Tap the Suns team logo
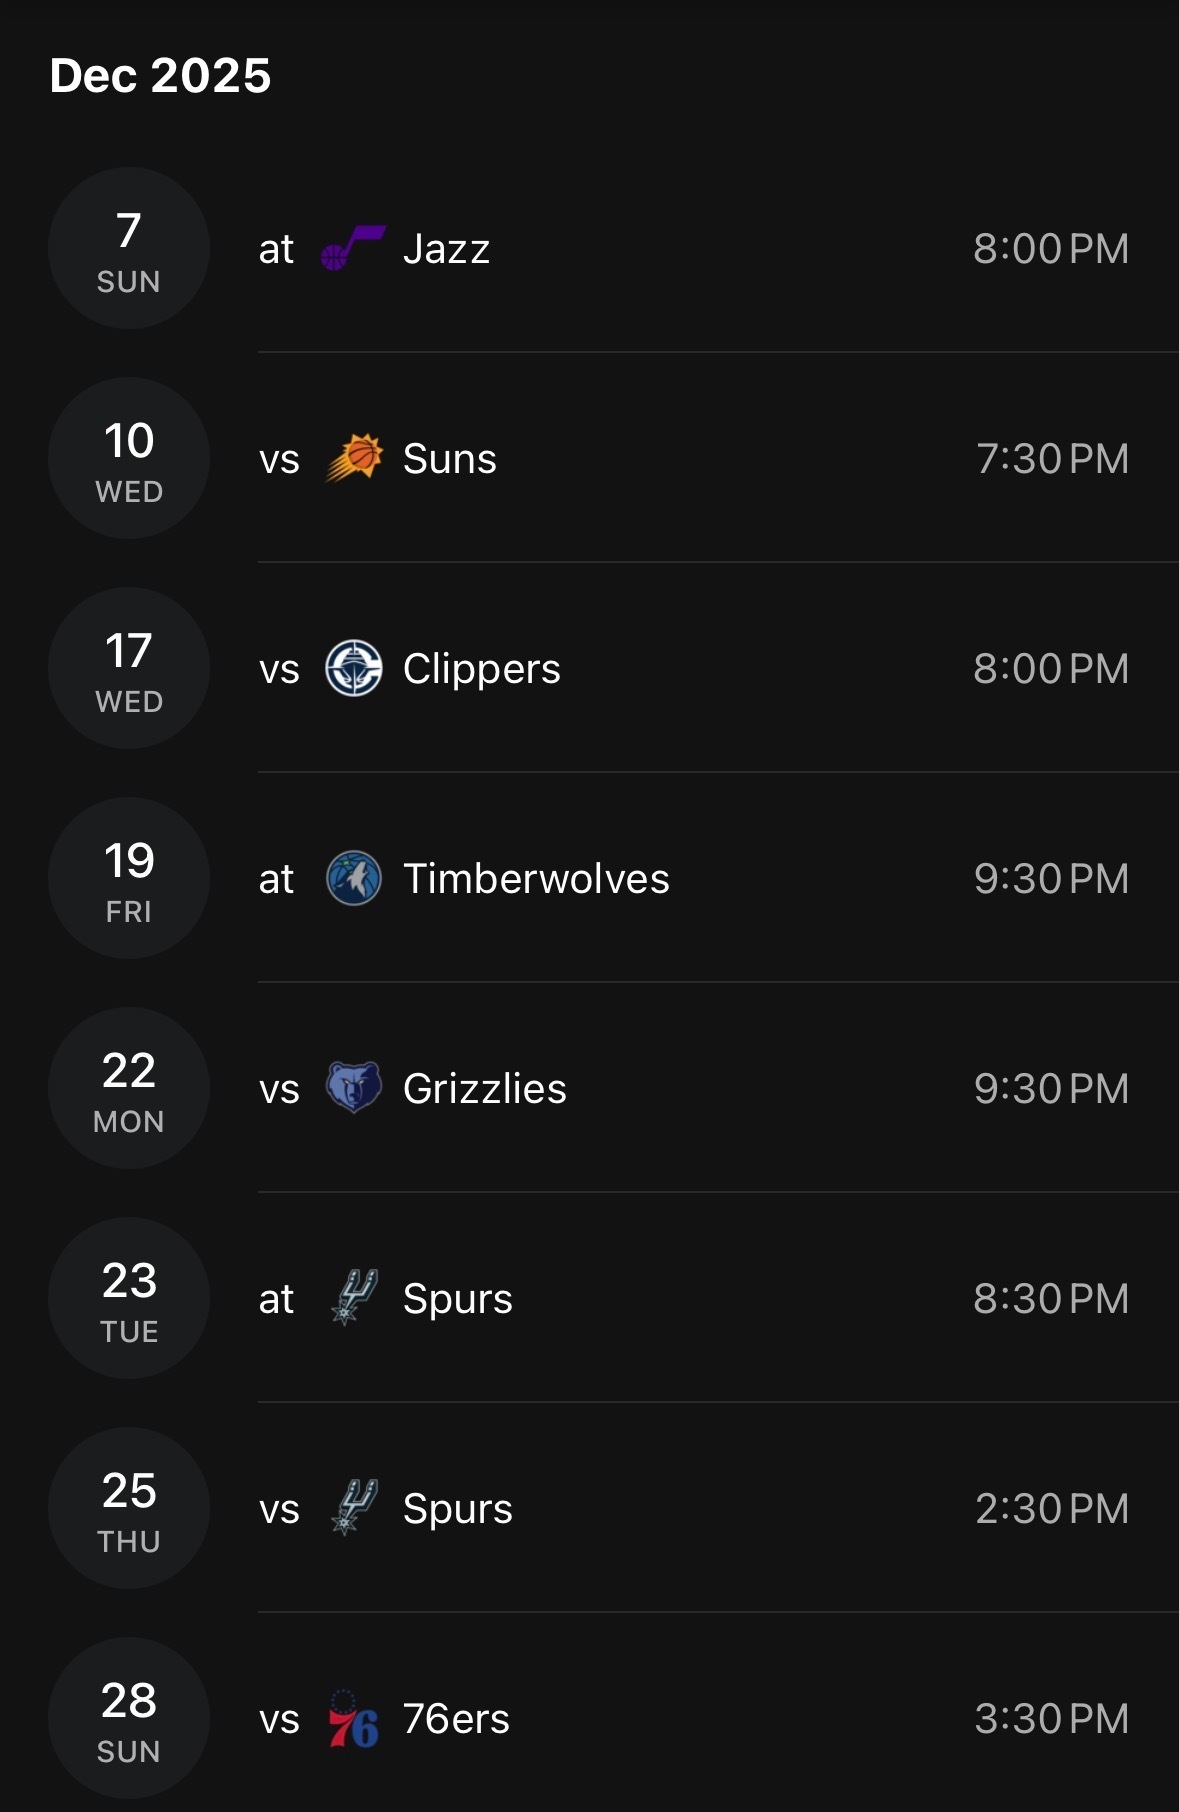 click(353, 458)
